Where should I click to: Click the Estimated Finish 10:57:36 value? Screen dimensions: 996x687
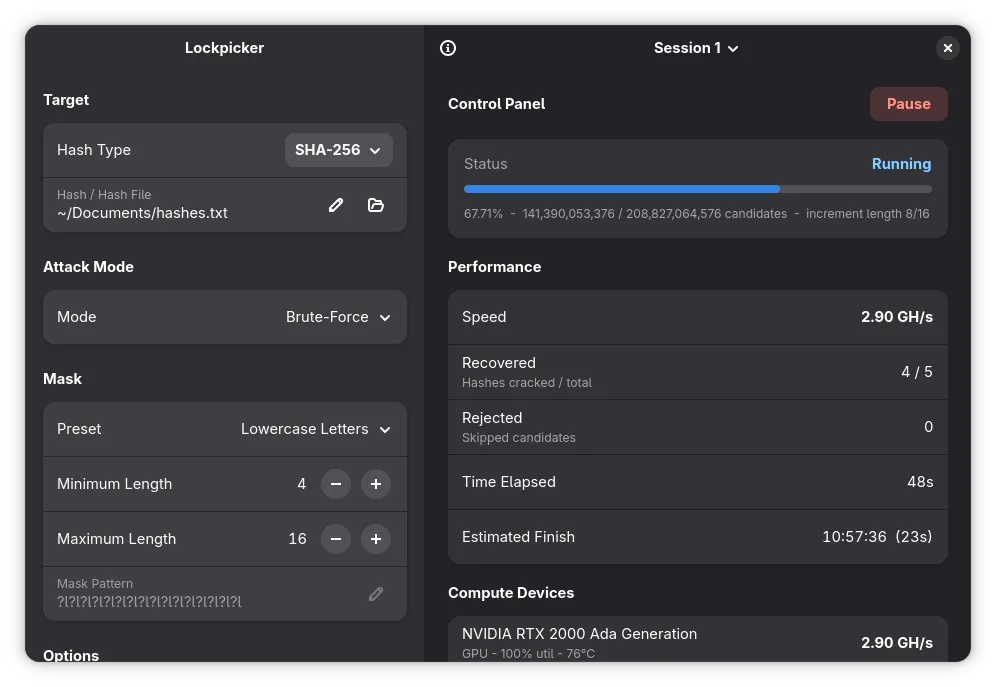(x=877, y=537)
